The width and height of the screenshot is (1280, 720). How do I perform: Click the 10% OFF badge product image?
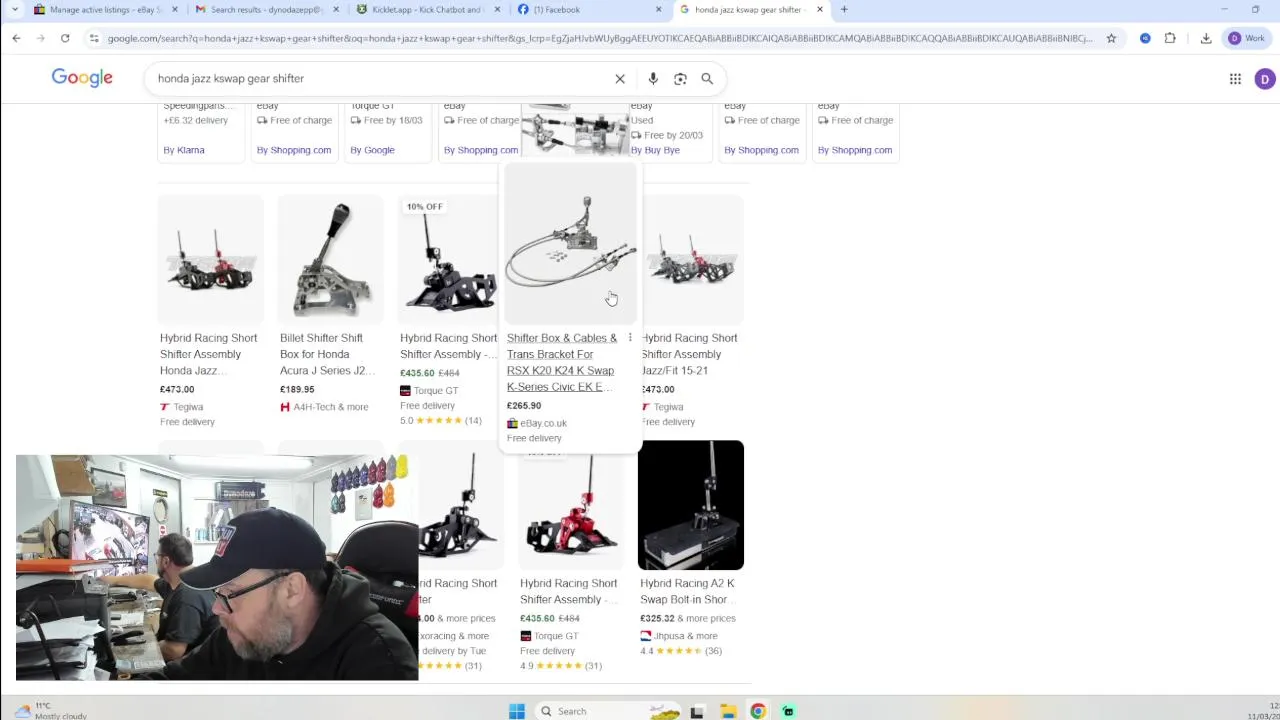tap(447, 260)
